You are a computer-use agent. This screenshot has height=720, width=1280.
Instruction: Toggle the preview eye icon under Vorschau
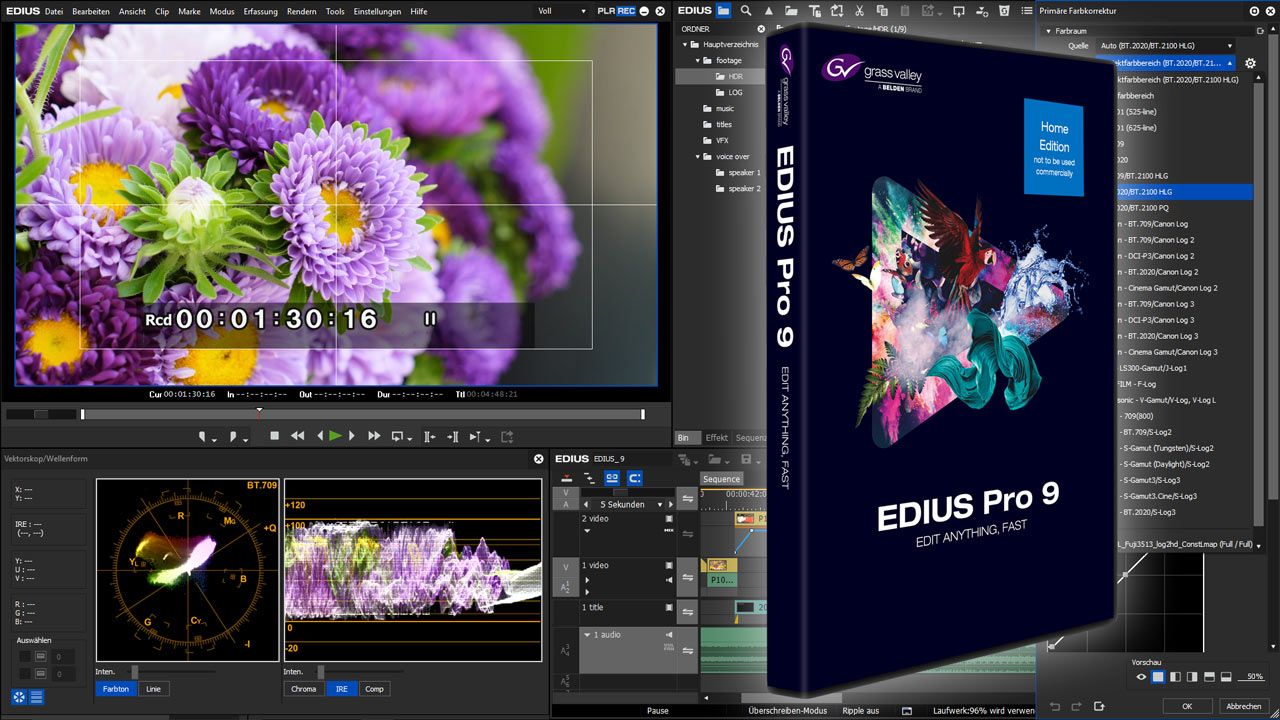point(1141,677)
